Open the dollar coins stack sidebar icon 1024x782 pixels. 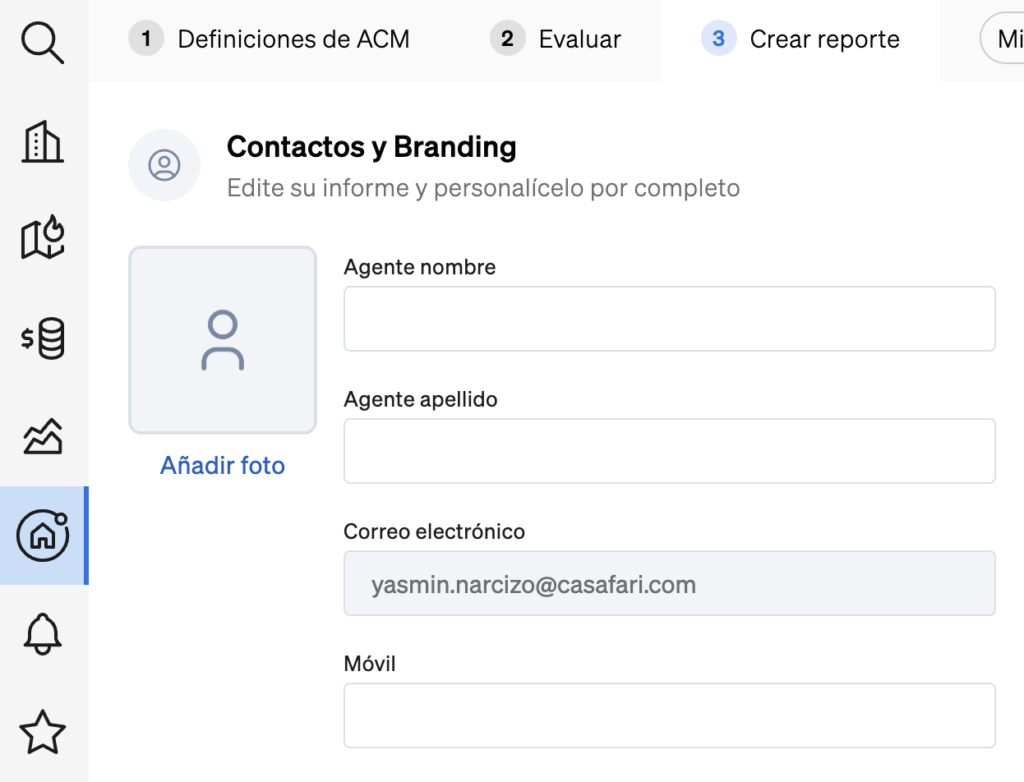pyautogui.click(x=43, y=339)
